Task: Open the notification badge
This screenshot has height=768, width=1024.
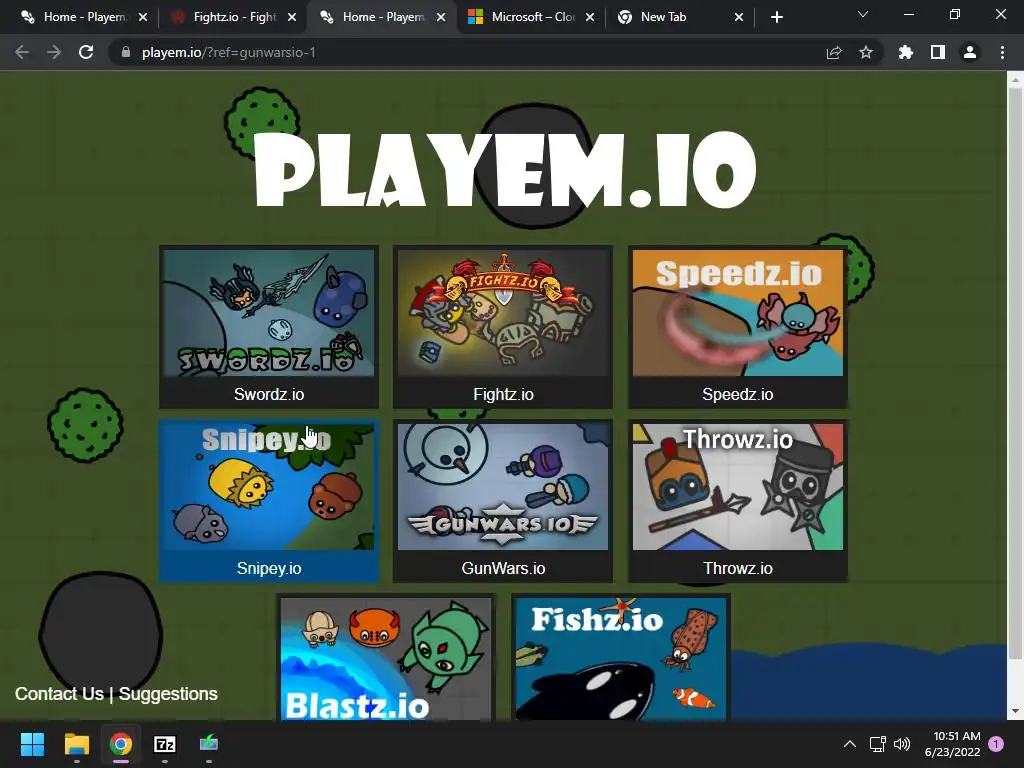Action: [x=996, y=744]
